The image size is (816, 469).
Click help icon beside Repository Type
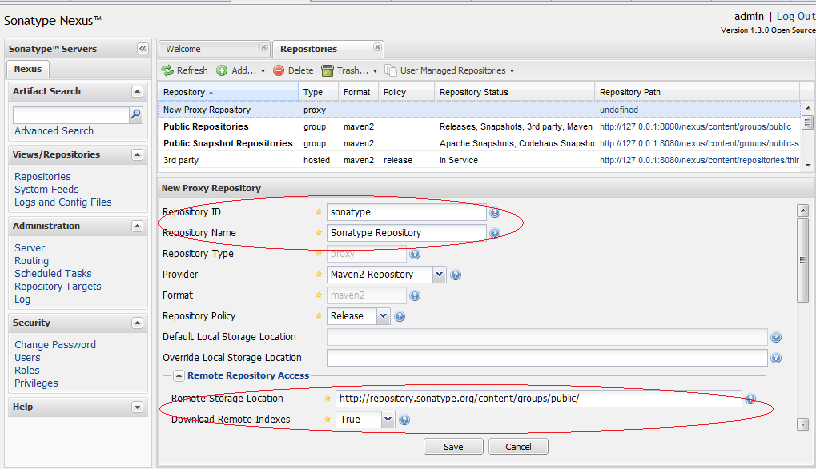point(415,254)
